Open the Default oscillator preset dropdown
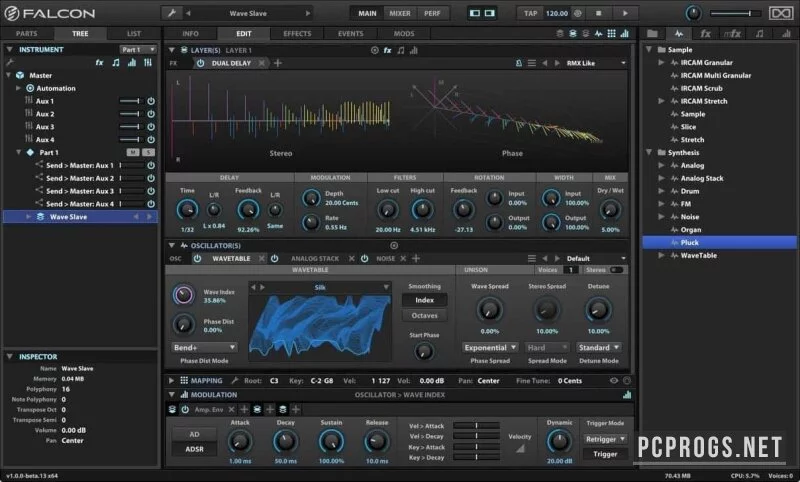This screenshot has width=800, height=482. (596, 259)
